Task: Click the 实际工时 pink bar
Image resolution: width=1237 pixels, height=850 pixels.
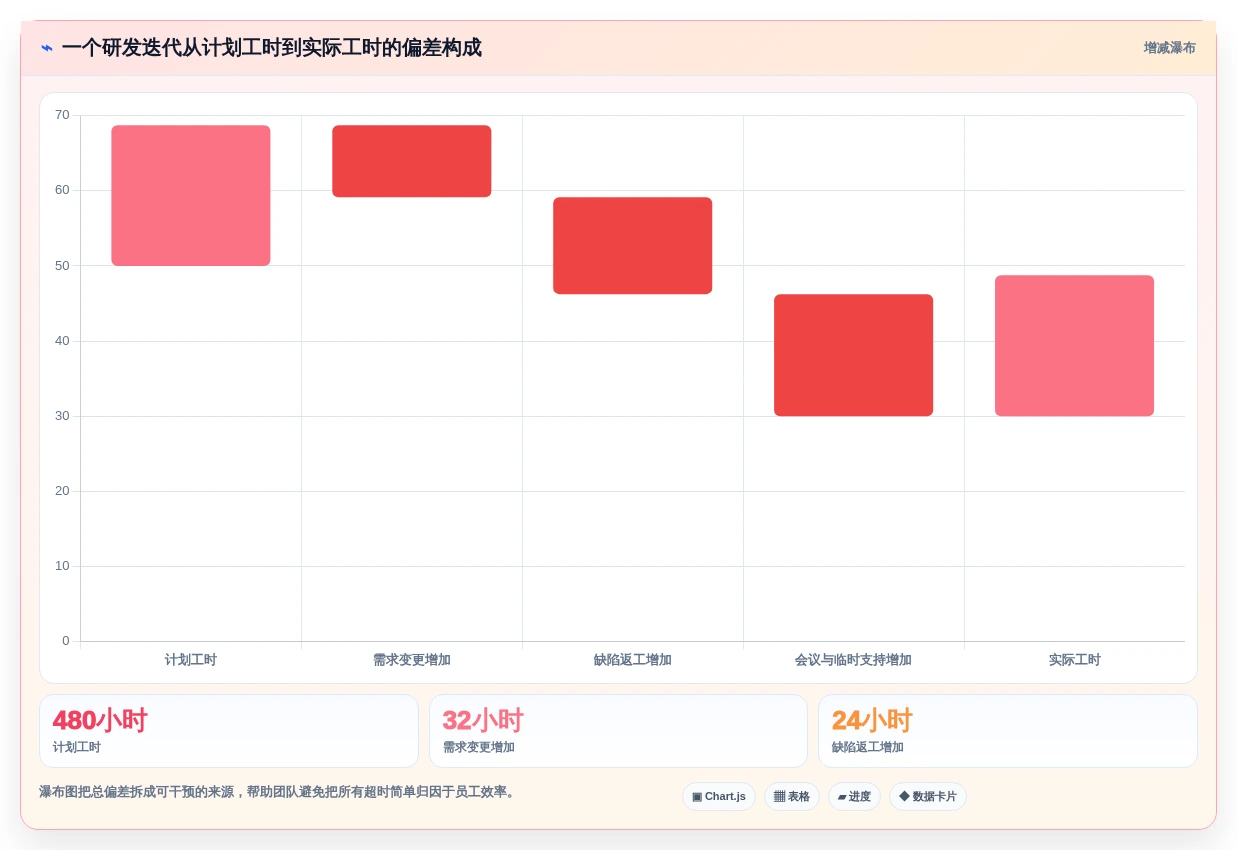Action: [x=1075, y=345]
